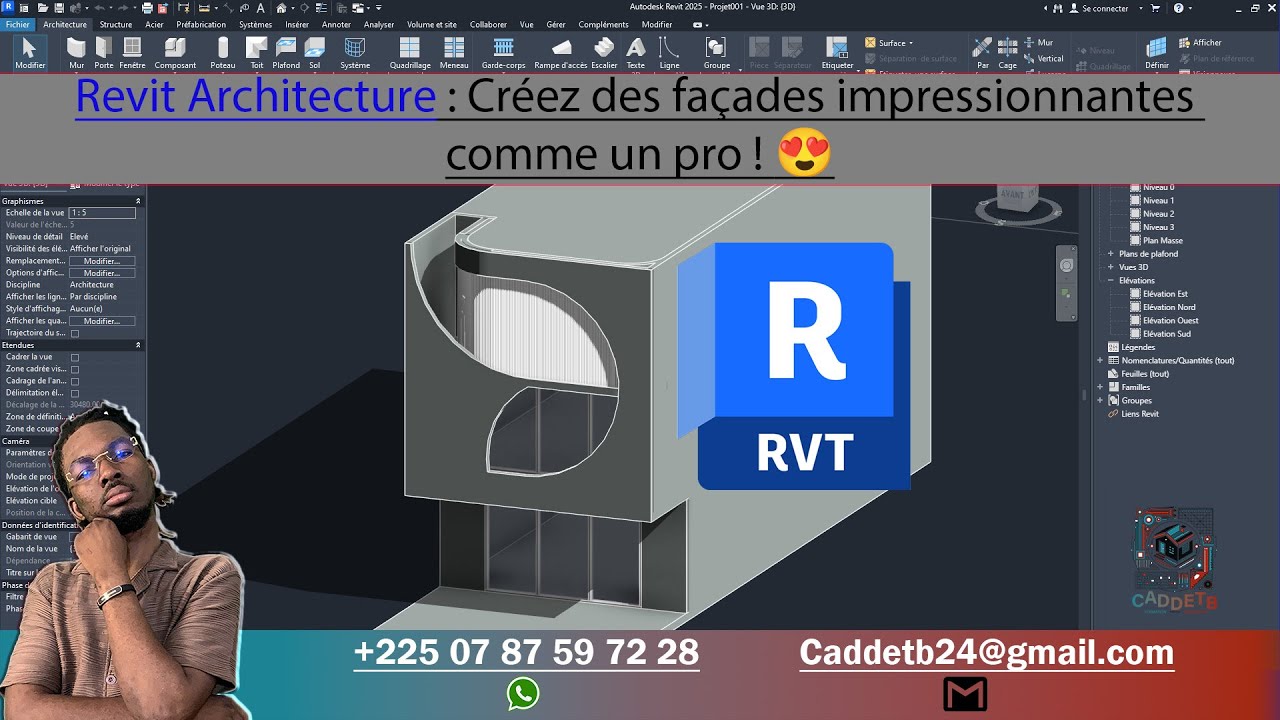Activate the Poteau column tool
Viewport: 1280px width, 720px height.
point(223,52)
